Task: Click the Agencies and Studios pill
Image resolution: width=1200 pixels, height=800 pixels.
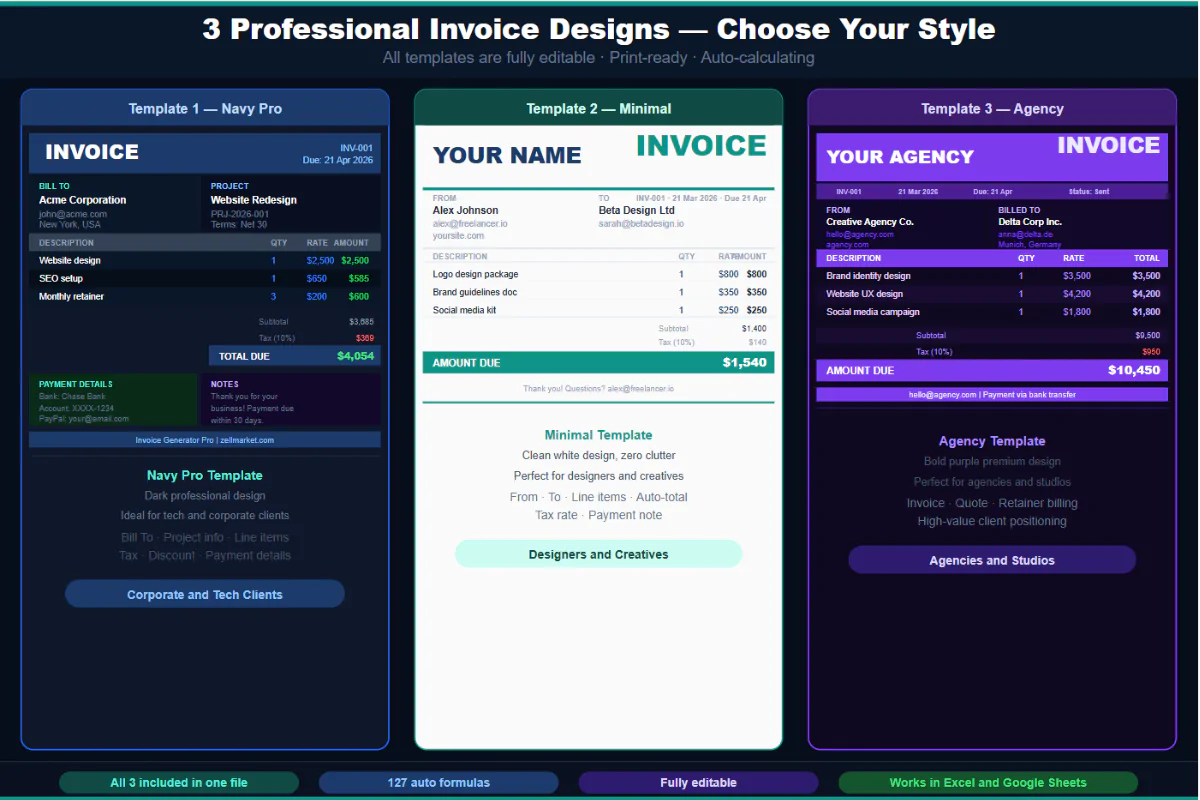Action: coord(991,560)
